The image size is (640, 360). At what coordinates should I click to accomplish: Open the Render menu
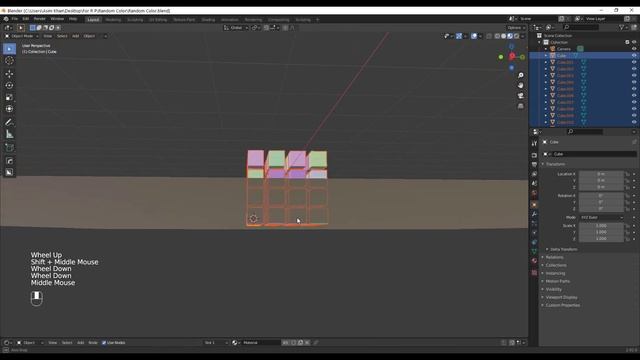pyautogui.click(x=40, y=19)
